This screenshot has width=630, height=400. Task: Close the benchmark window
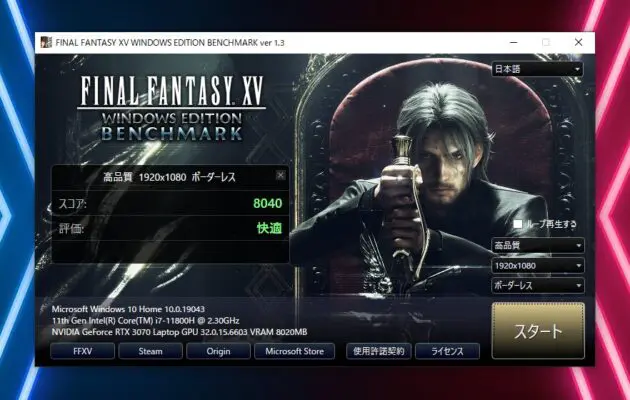click(x=578, y=42)
